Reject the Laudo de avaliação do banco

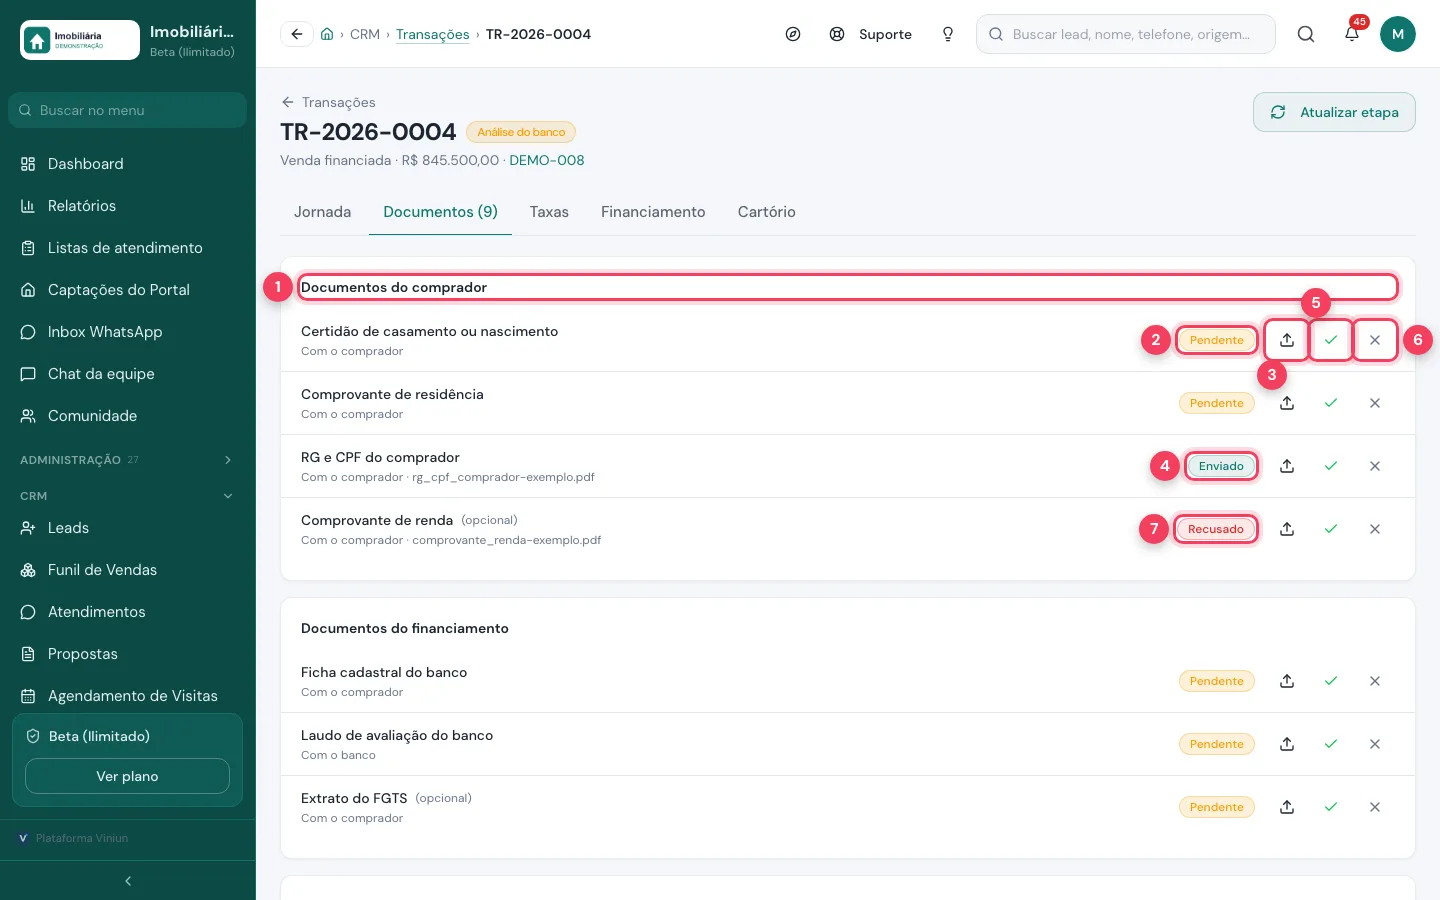click(1375, 744)
